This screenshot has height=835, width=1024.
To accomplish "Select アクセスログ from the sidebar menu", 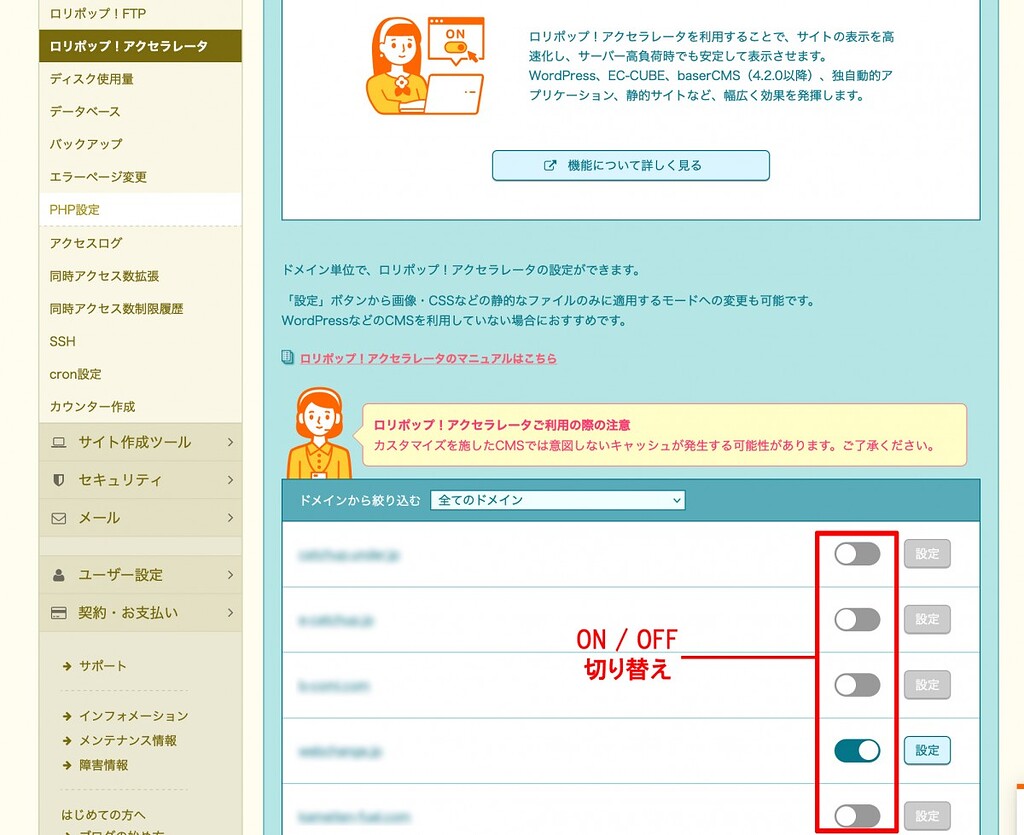I will [85, 243].
